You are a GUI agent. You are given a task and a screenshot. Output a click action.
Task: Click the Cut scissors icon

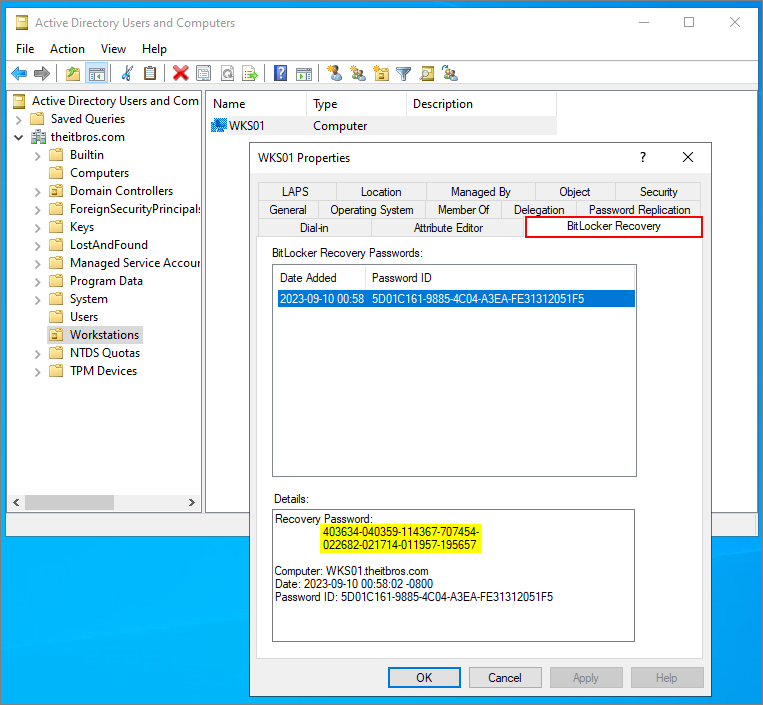[127, 73]
